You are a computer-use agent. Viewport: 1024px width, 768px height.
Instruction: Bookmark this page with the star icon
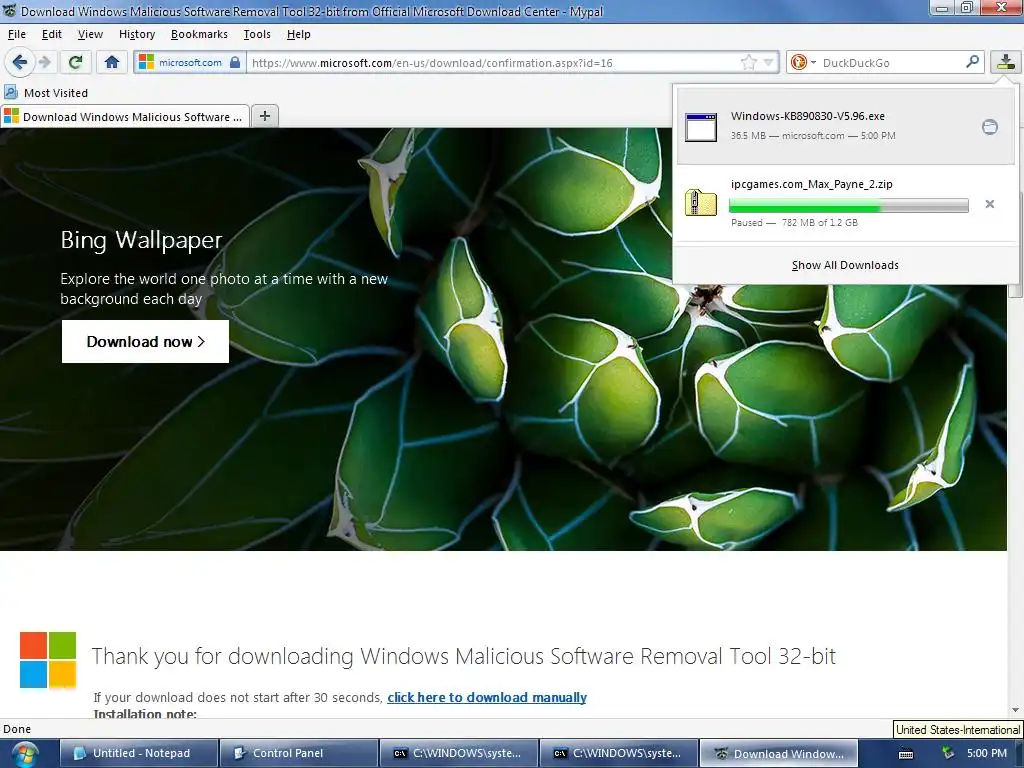[748, 63]
